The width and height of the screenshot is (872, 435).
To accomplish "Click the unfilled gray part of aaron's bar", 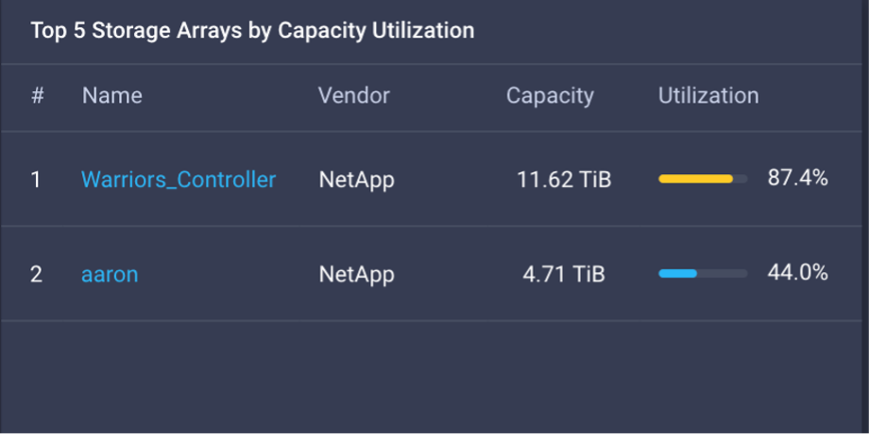I will pos(722,273).
